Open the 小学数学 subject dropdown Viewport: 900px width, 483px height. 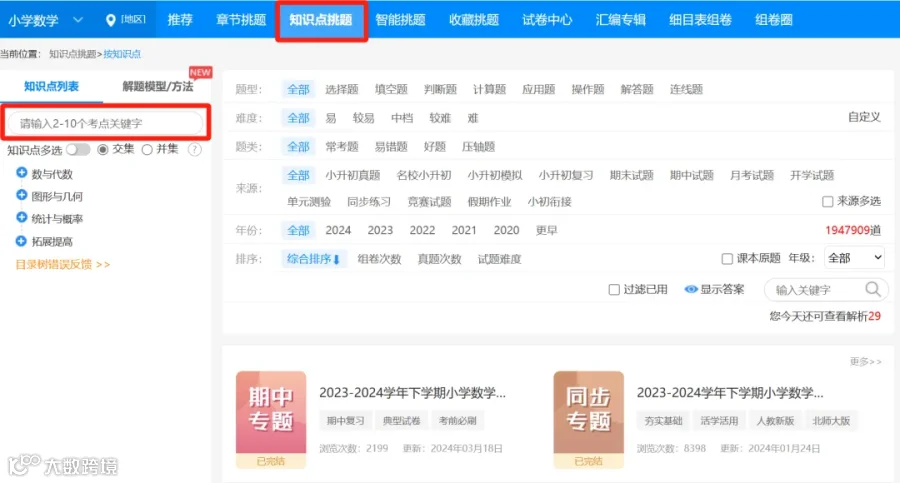pos(45,20)
